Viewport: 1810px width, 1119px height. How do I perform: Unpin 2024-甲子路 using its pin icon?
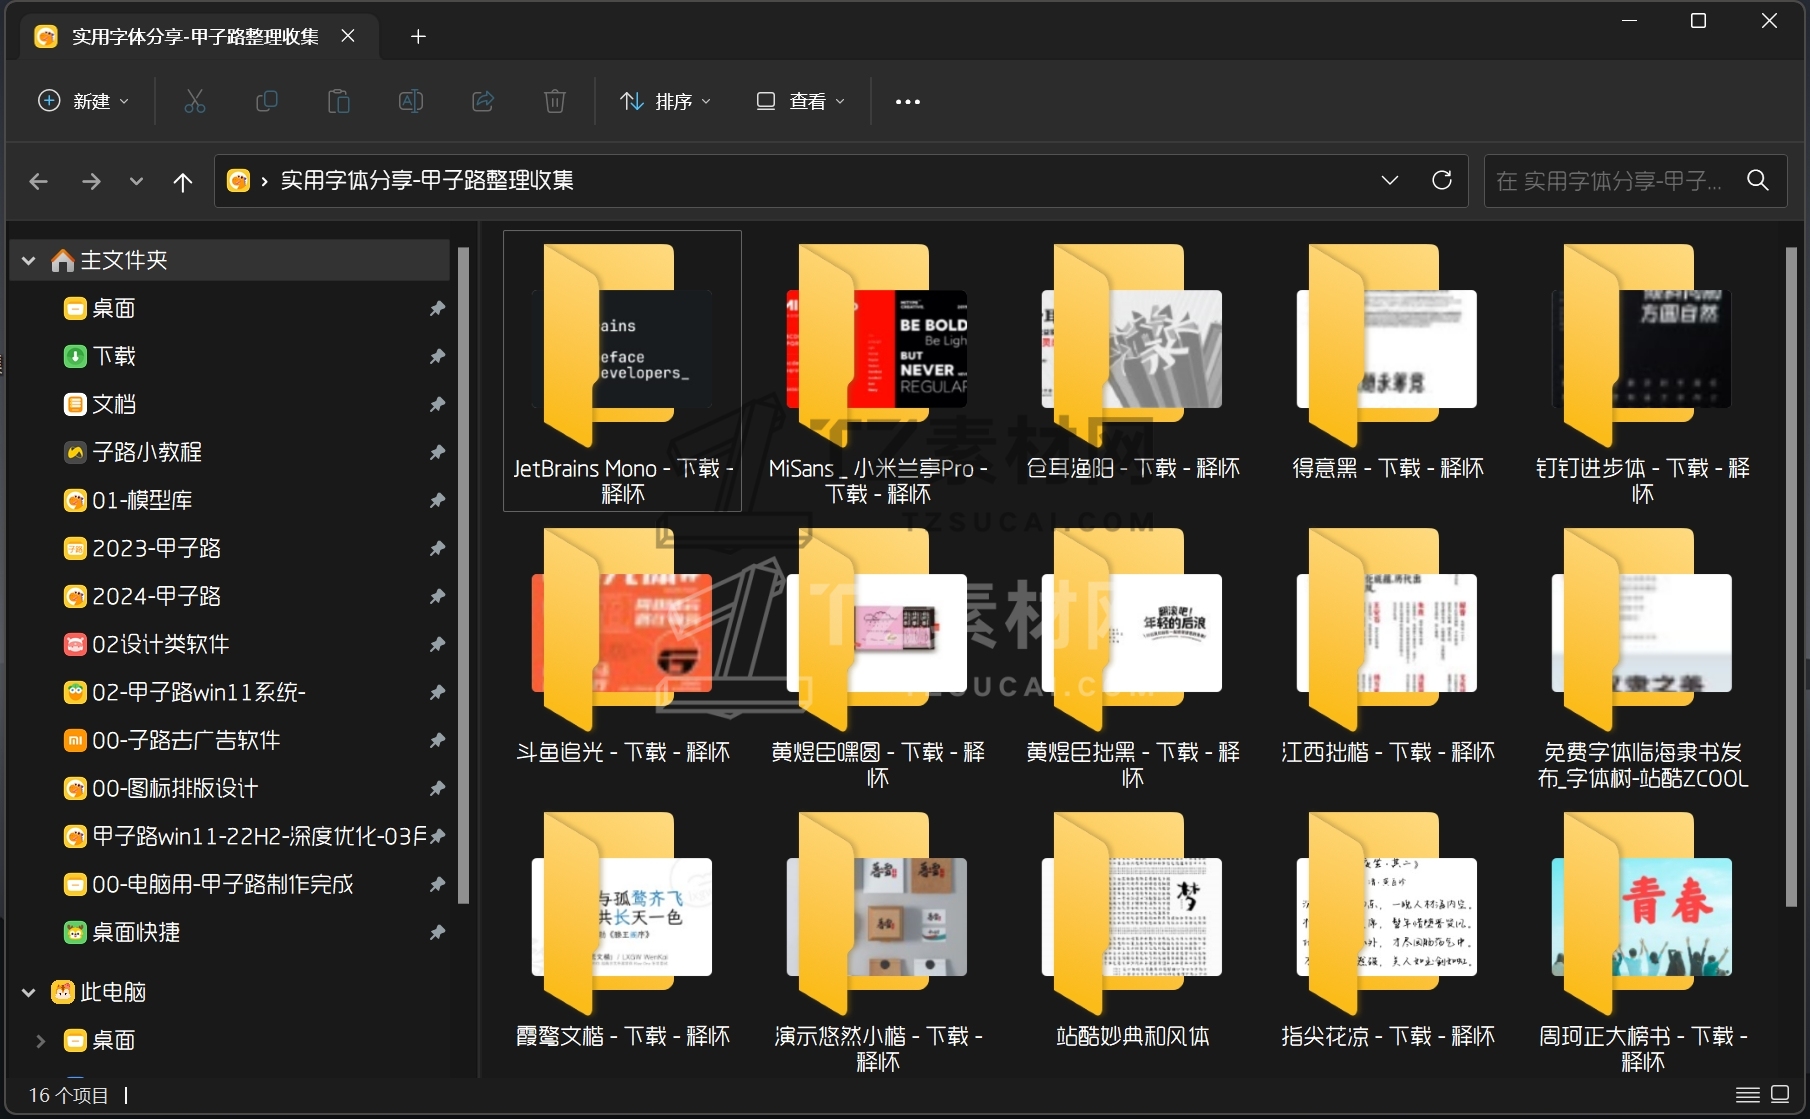[437, 596]
